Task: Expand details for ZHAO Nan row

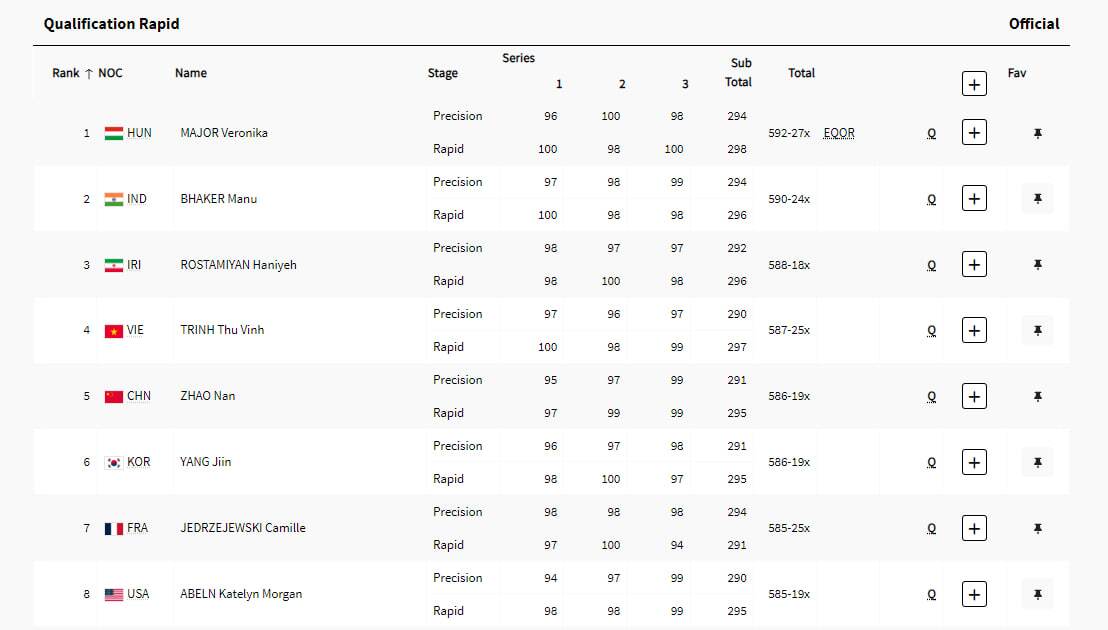Action: (974, 396)
